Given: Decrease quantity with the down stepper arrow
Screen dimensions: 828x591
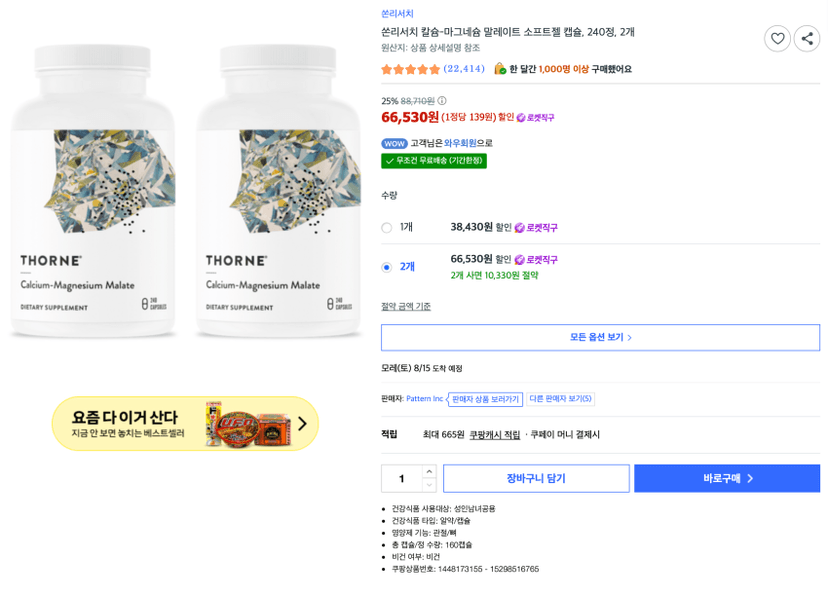Looking at the screenshot, I should (429, 485).
